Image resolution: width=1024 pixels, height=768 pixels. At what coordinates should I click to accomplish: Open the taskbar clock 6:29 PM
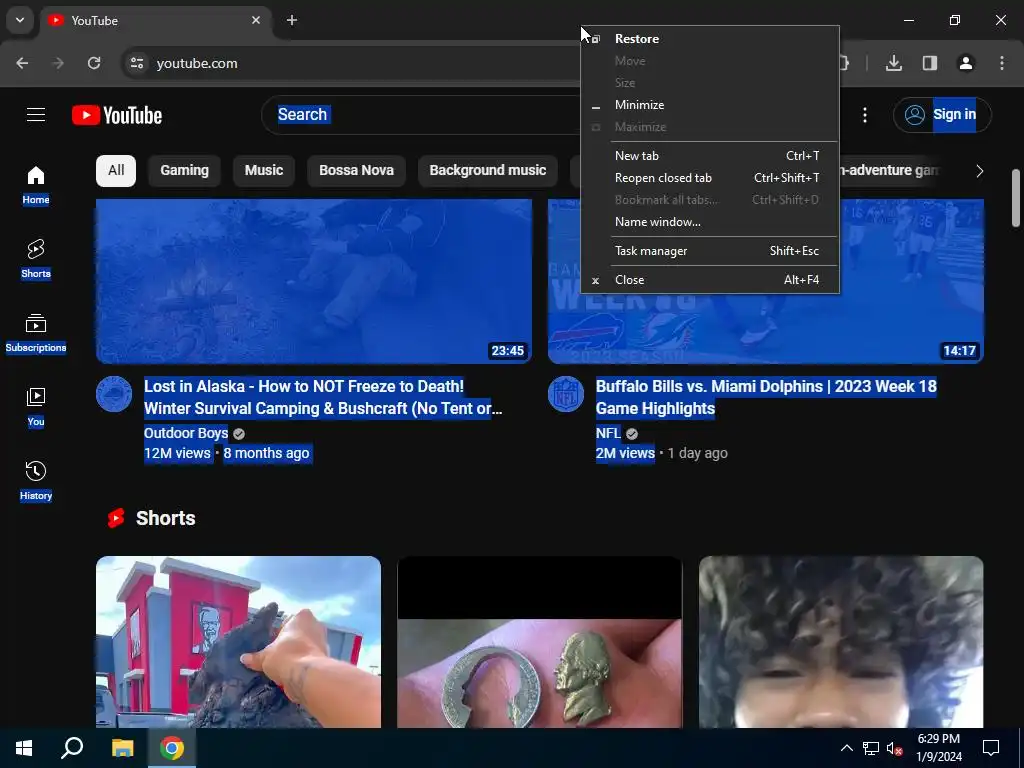click(x=939, y=748)
